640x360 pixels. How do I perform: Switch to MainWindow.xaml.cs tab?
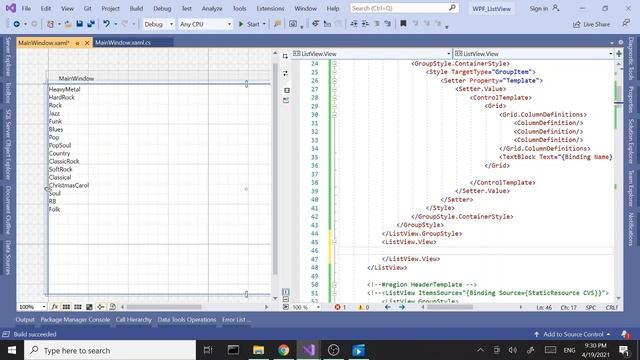(123, 42)
